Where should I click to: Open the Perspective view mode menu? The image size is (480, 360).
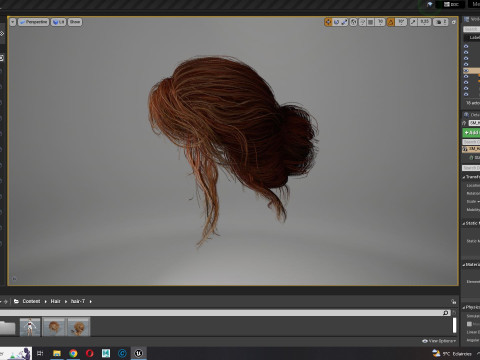pos(33,22)
